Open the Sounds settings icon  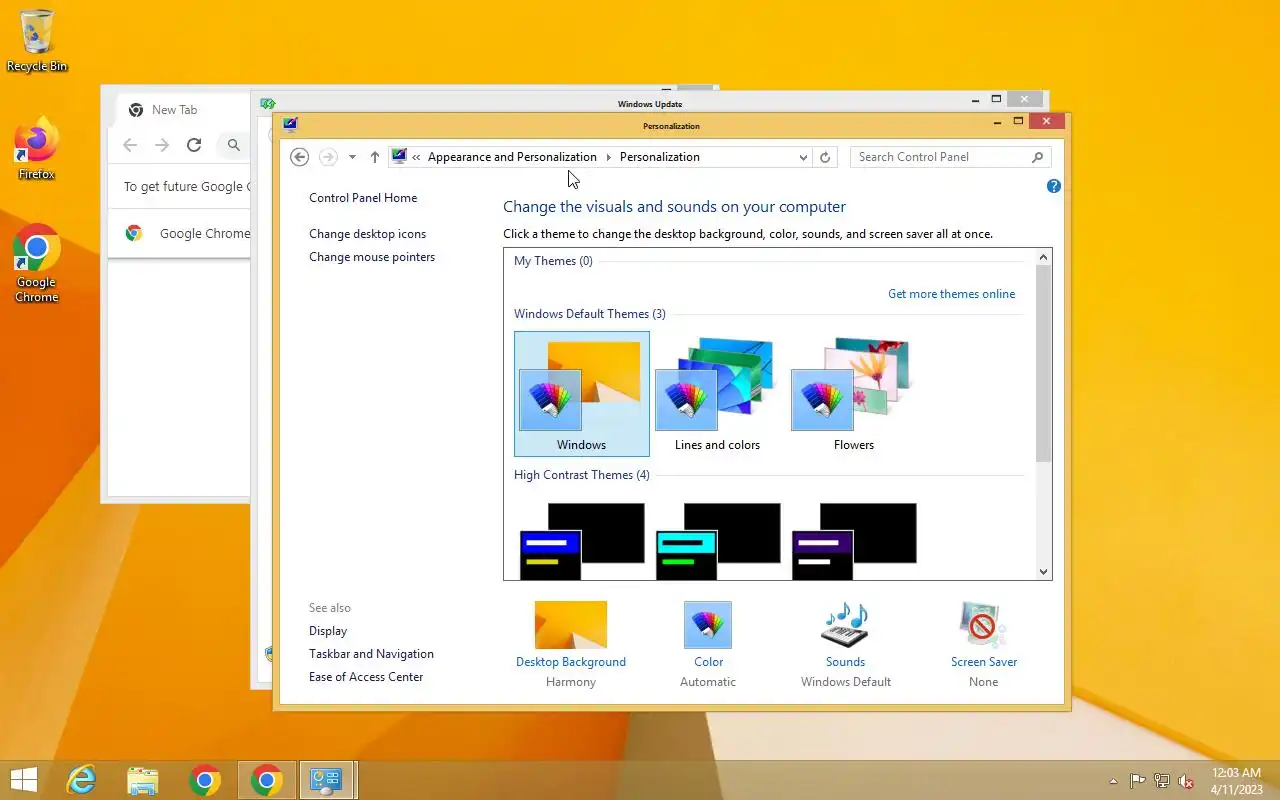[x=845, y=625]
